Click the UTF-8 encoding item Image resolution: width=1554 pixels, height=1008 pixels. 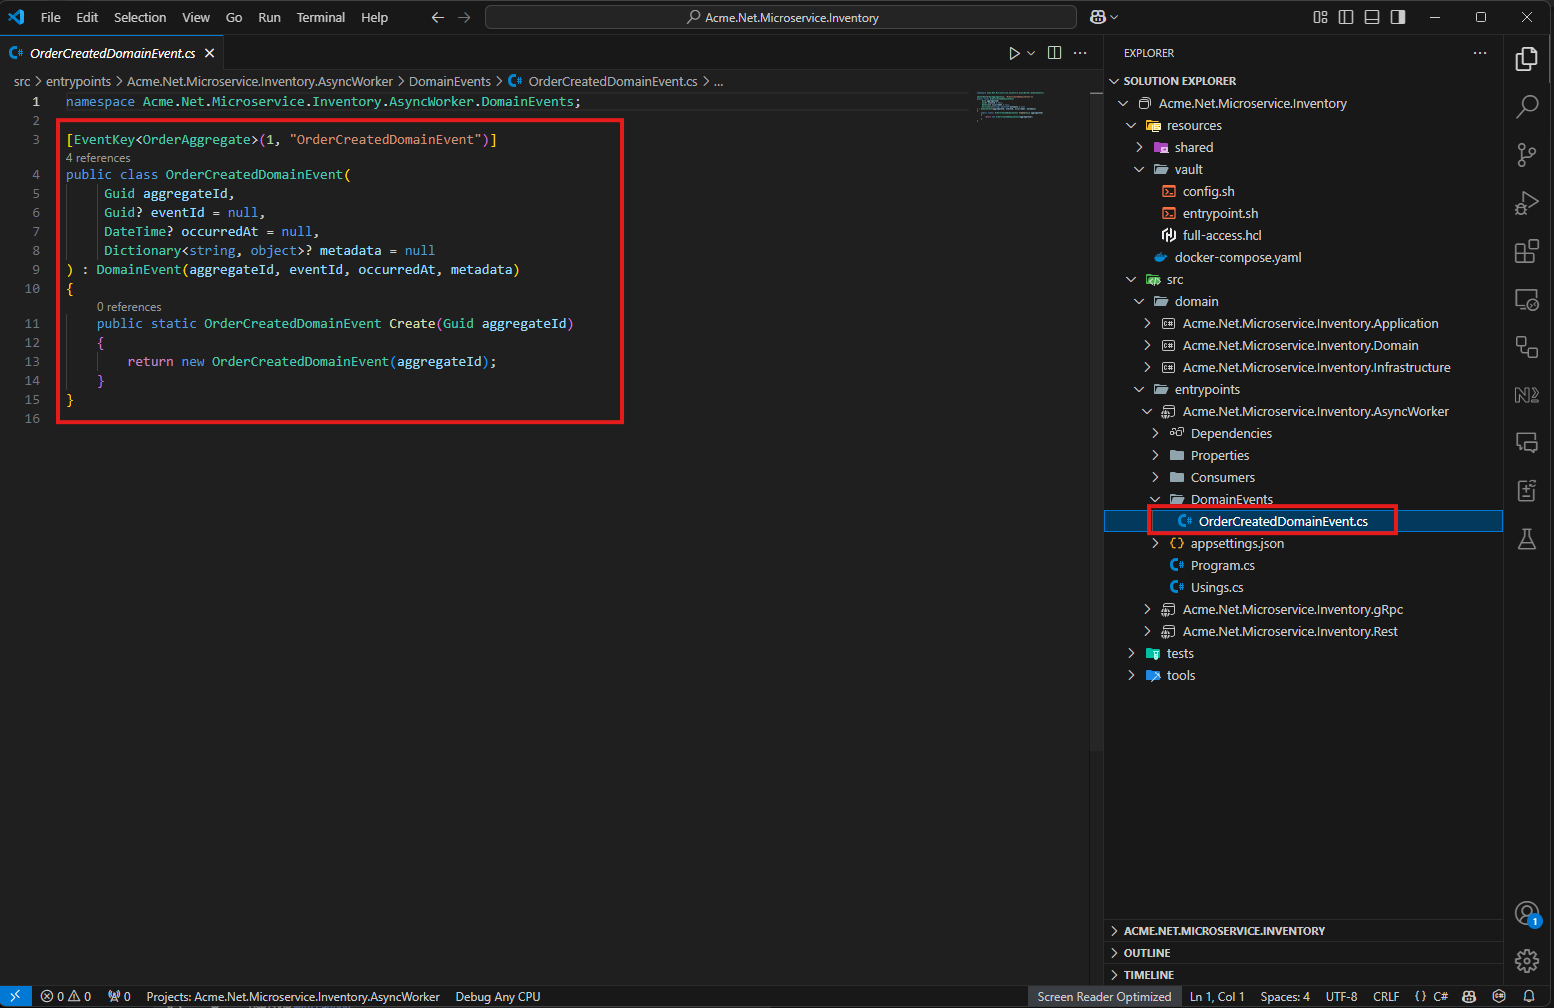(x=1341, y=997)
